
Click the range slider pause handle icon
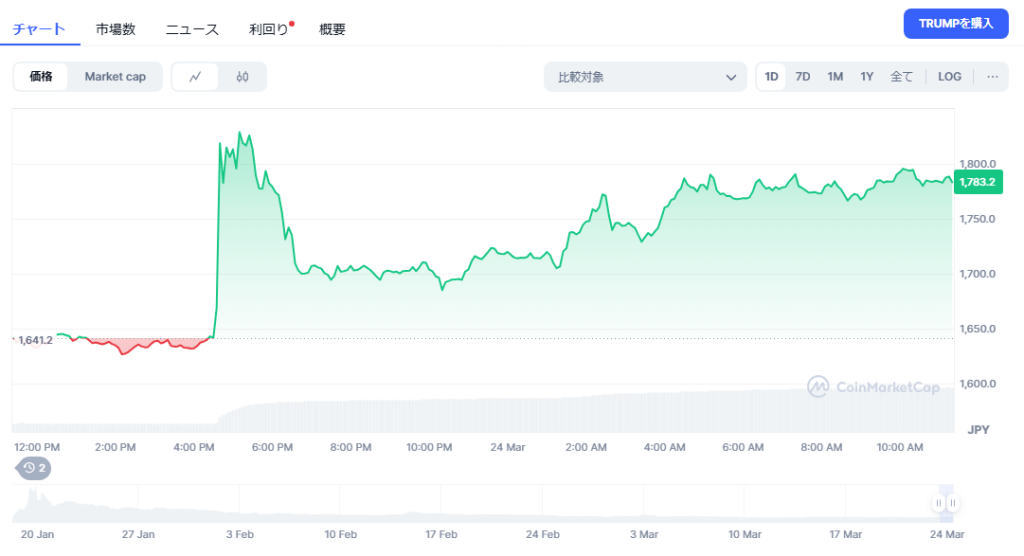coord(946,503)
